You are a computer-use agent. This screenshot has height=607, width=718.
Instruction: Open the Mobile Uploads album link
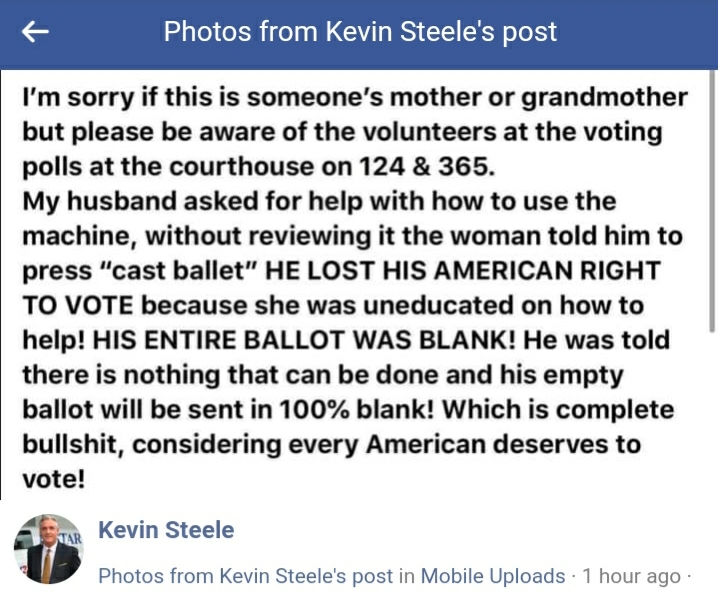point(492,576)
